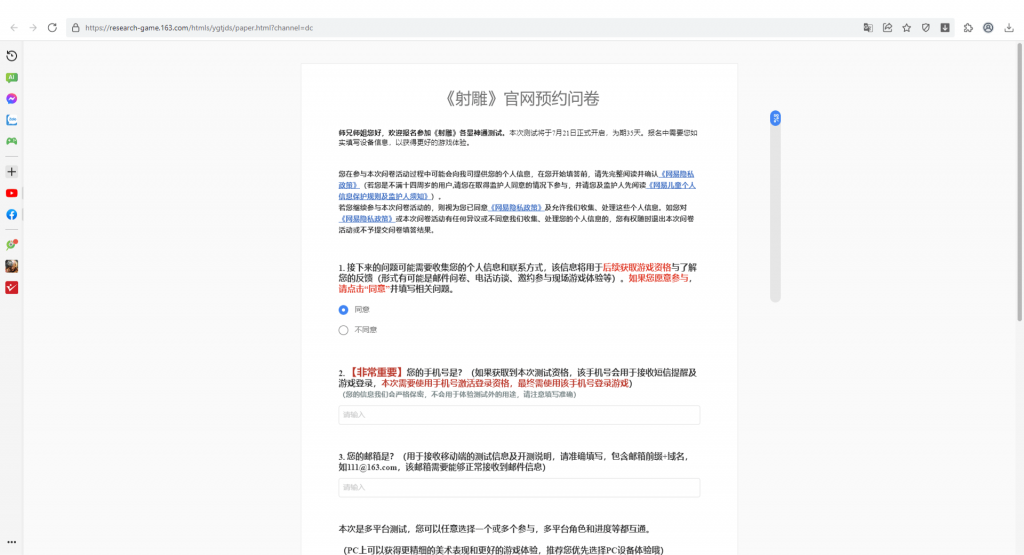Open sidebar history icon
1024x555 pixels.
click(x=12, y=56)
